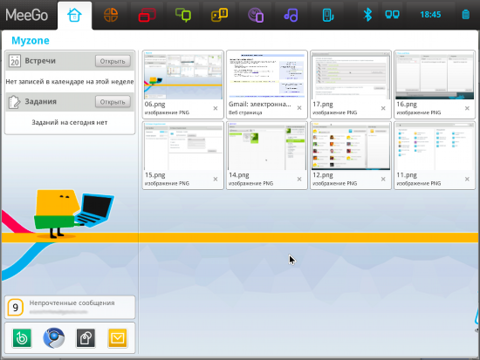Open the green chat Status panel icon
The height and width of the screenshot is (360, 480).
183,15
